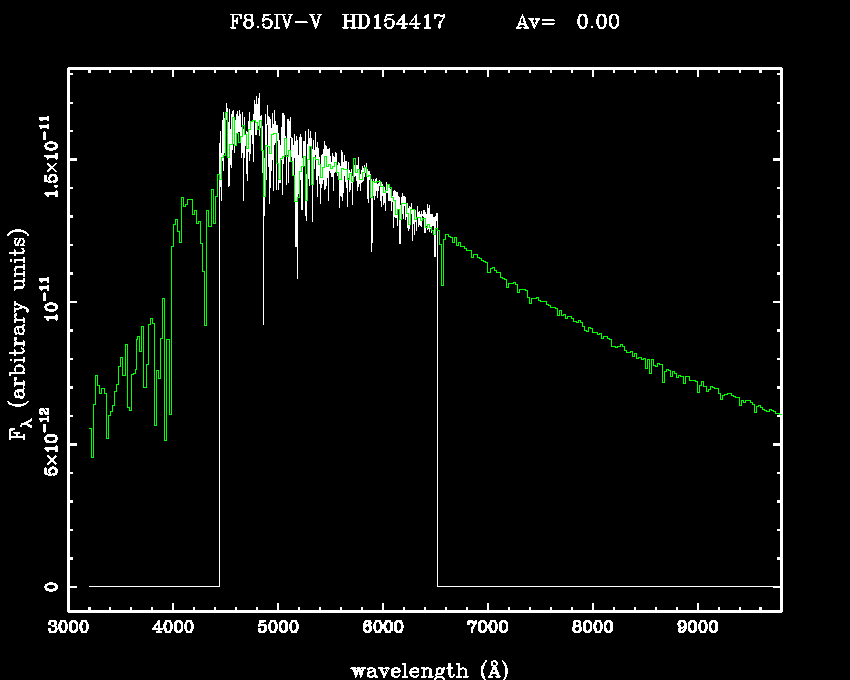Click the spectral type F8.5IV-V title text
Viewport: 850px width, 680px height.
pyautogui.click(x=275, y=22)
